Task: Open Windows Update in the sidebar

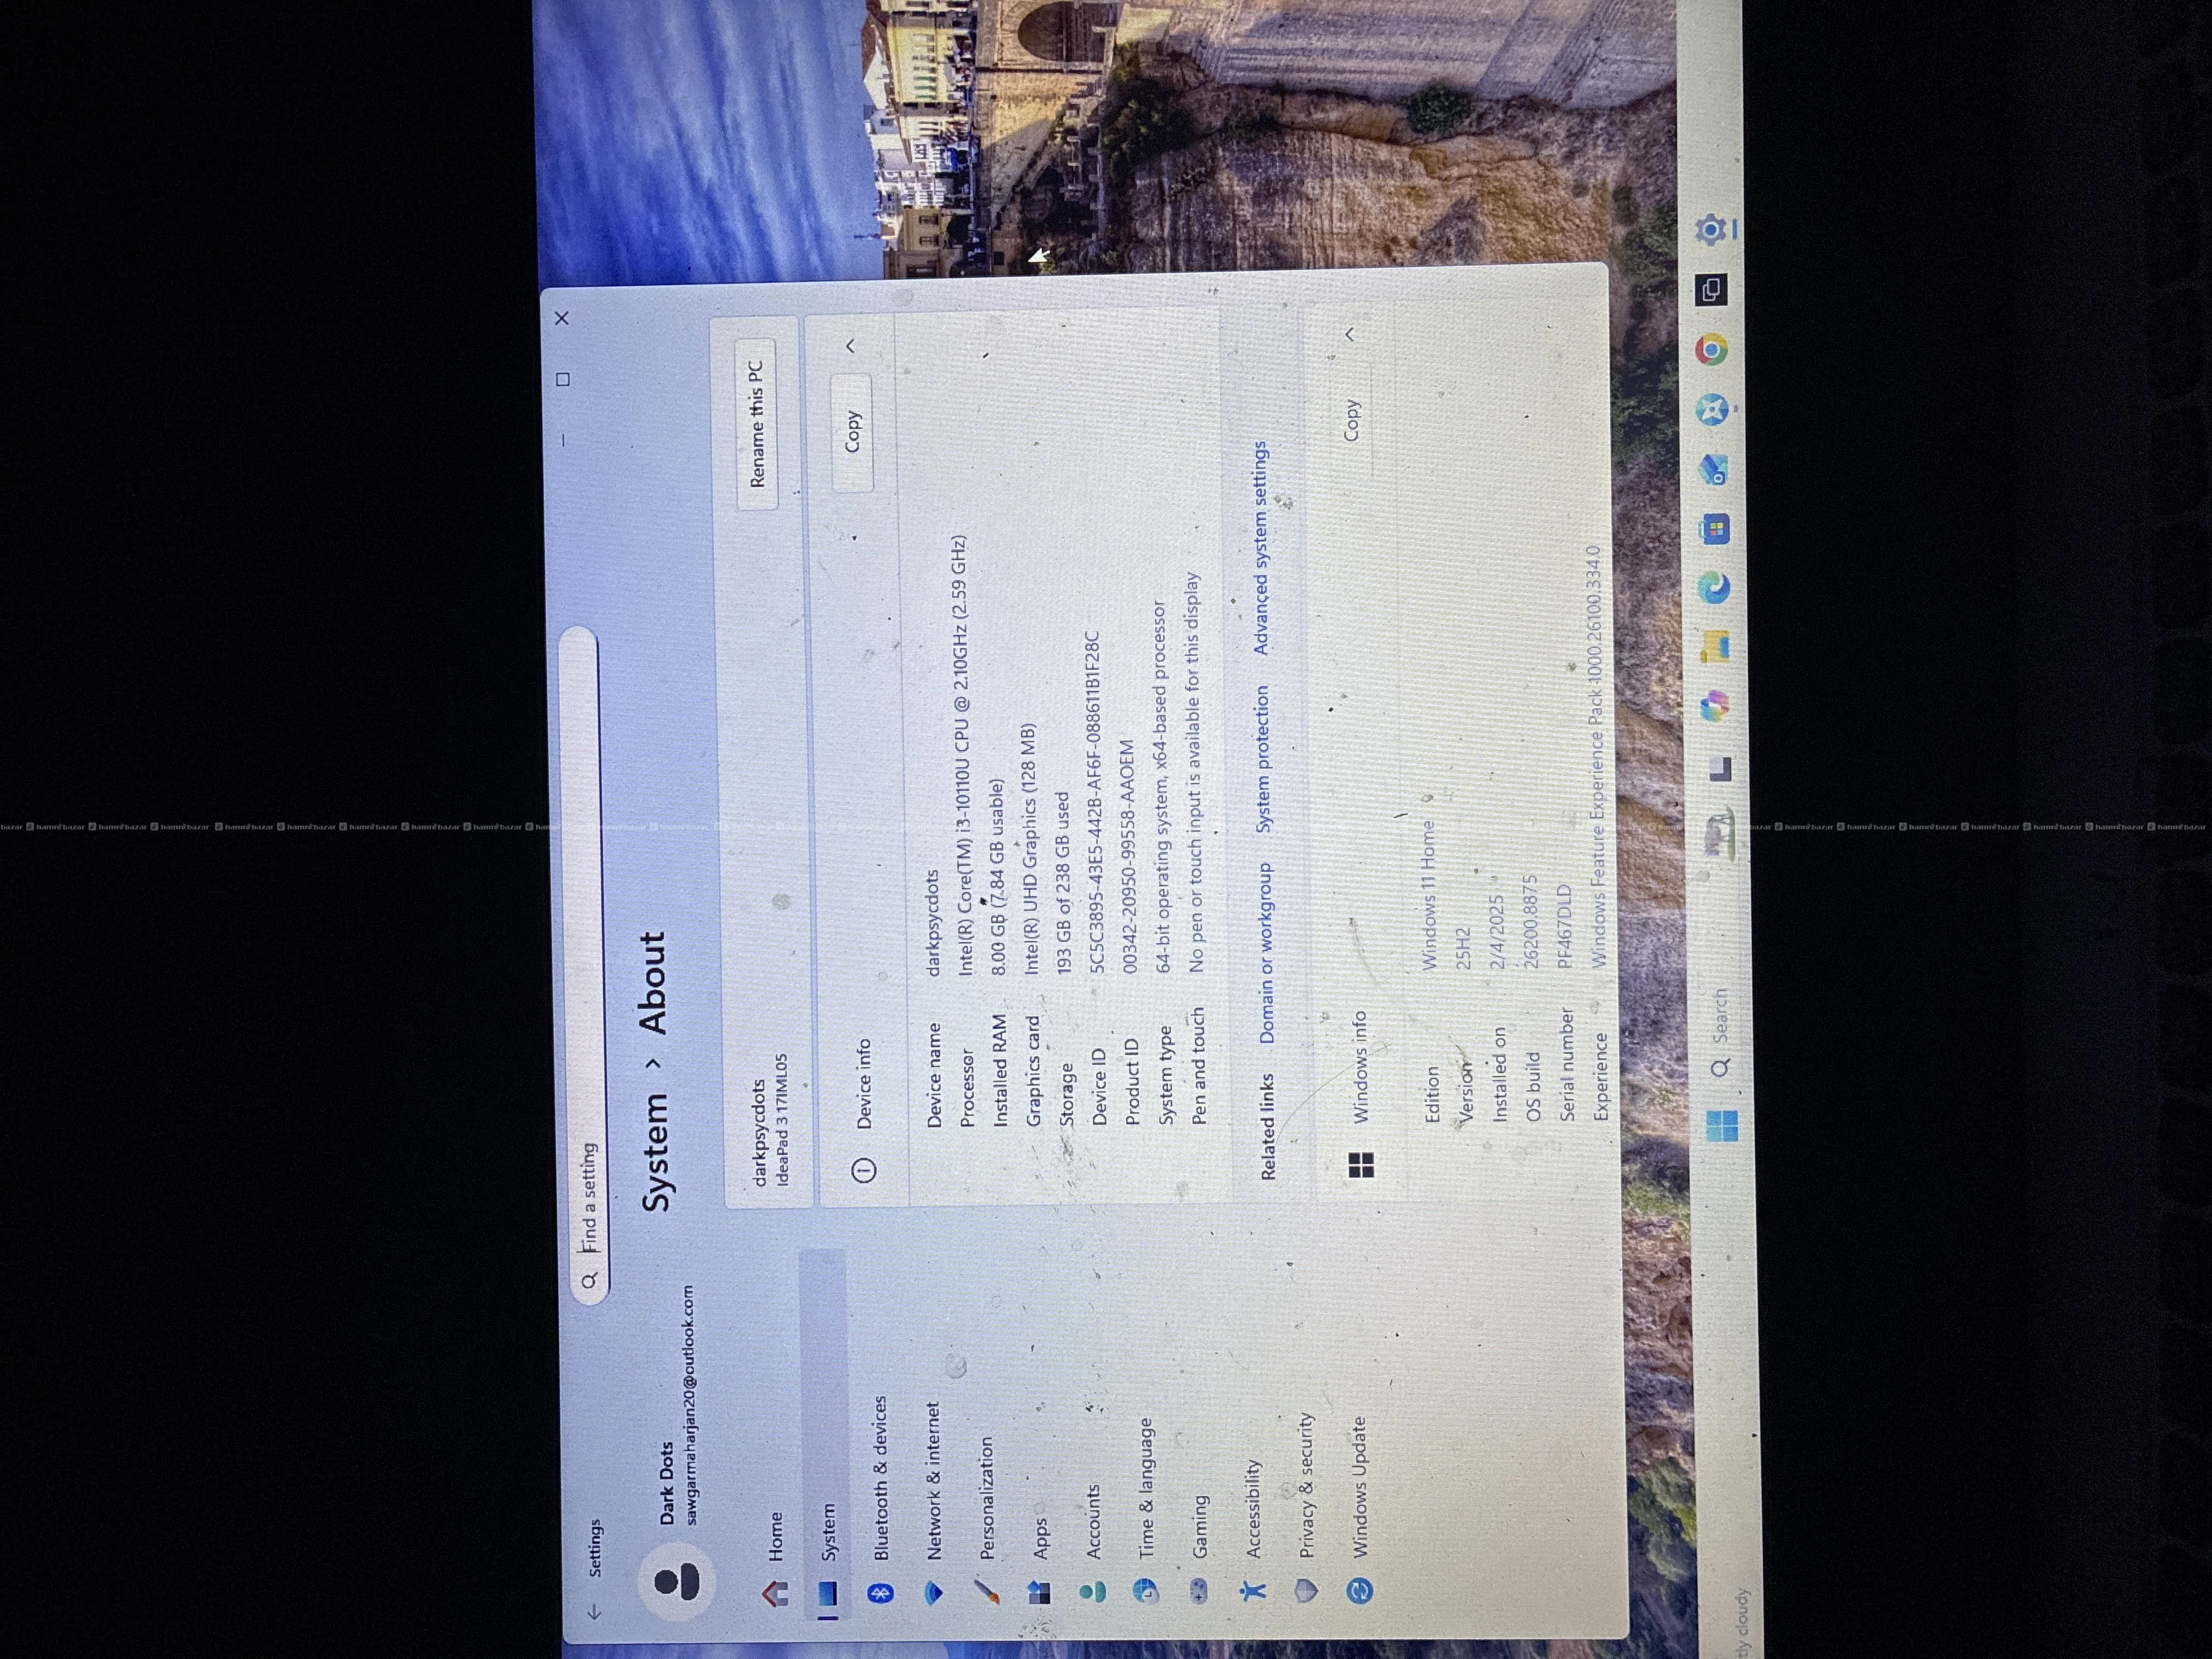Action: pos(1359,1510)
